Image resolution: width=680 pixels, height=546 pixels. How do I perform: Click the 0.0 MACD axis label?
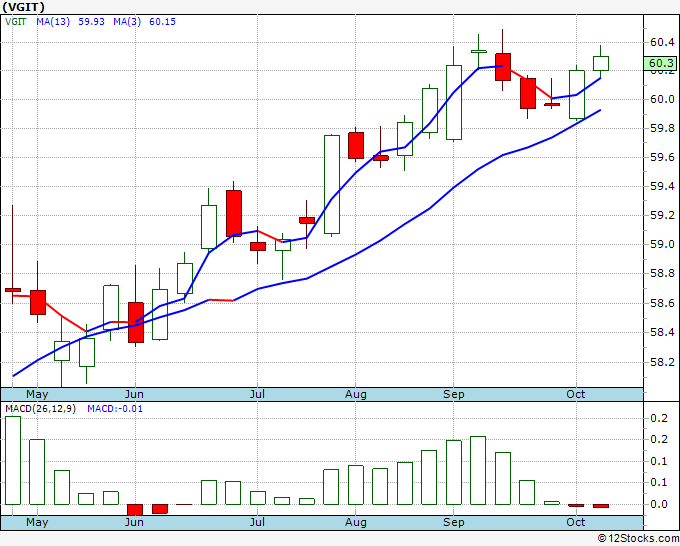click(x=659, y=504)
